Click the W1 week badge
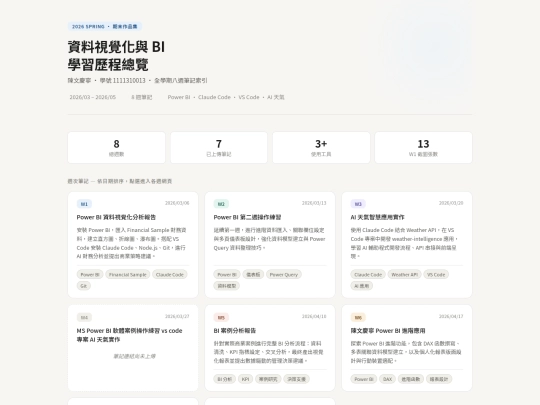 click(x=84, y=204)
